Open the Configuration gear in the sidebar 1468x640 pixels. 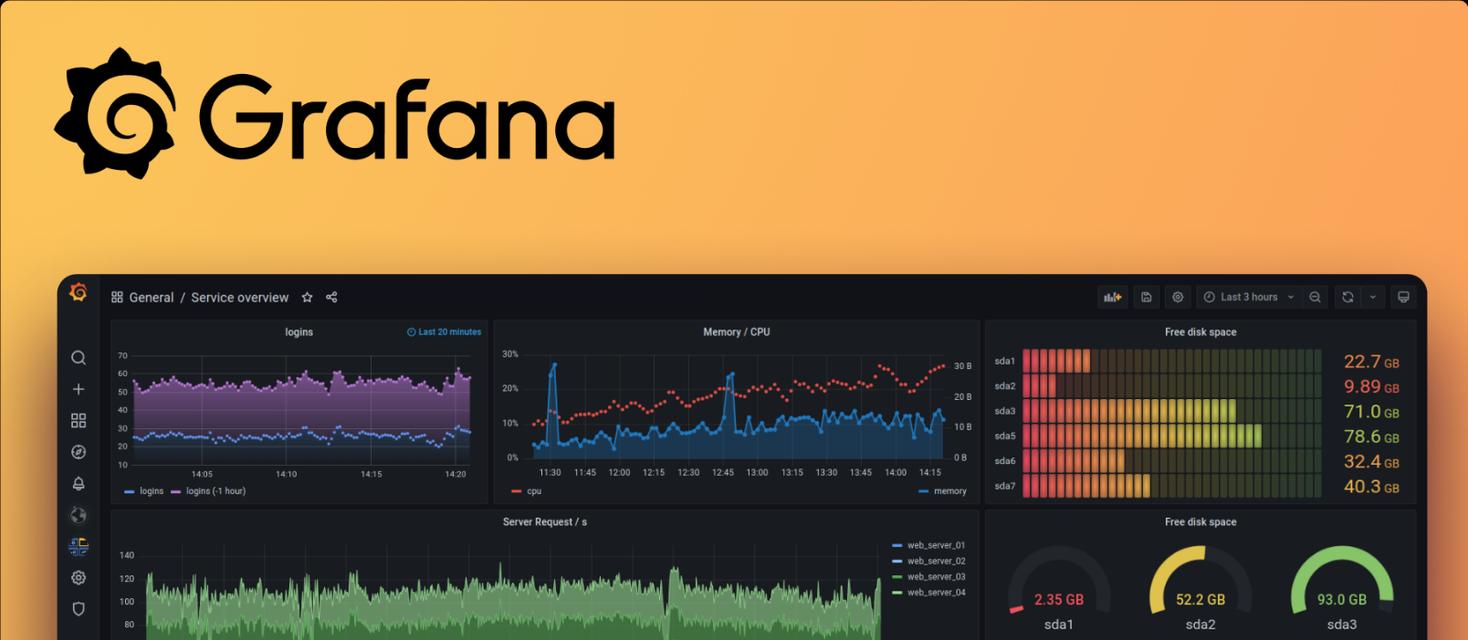[78, 578]
